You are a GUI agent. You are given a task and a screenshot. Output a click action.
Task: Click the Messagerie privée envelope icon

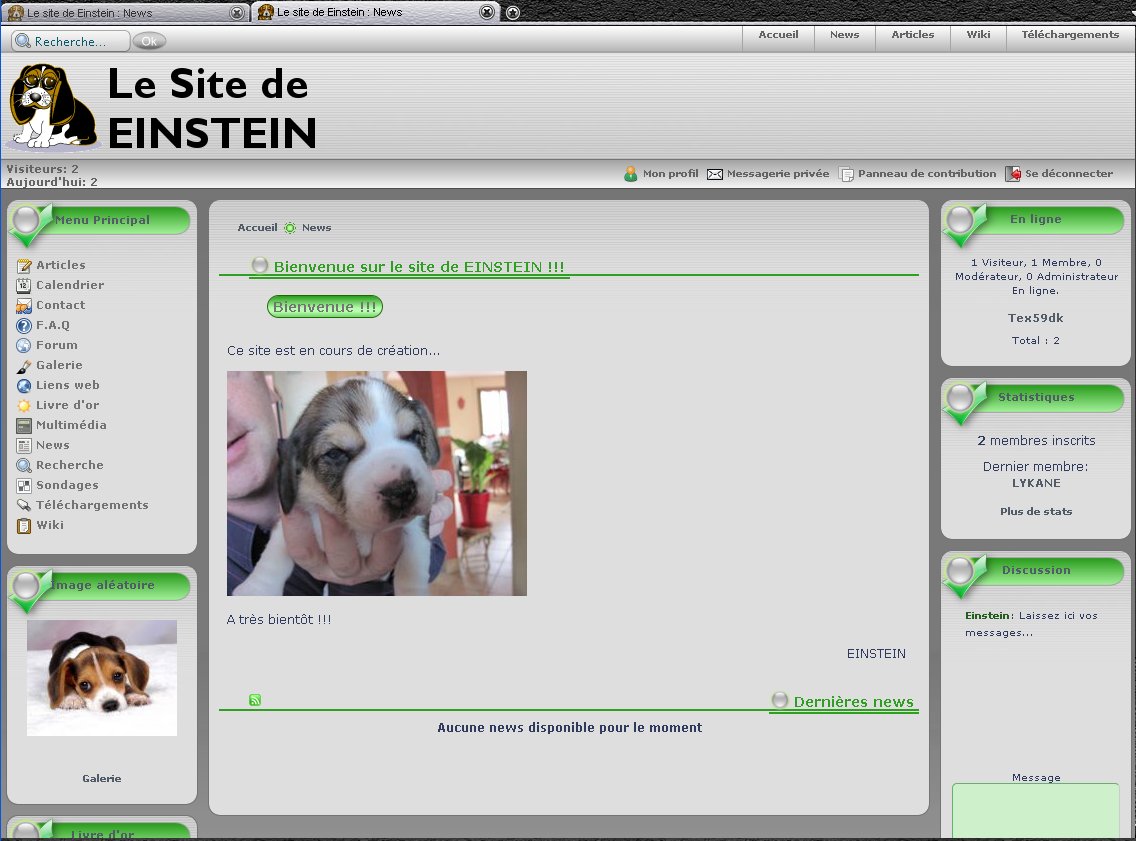pyautogui.click(x=715, y=174)
